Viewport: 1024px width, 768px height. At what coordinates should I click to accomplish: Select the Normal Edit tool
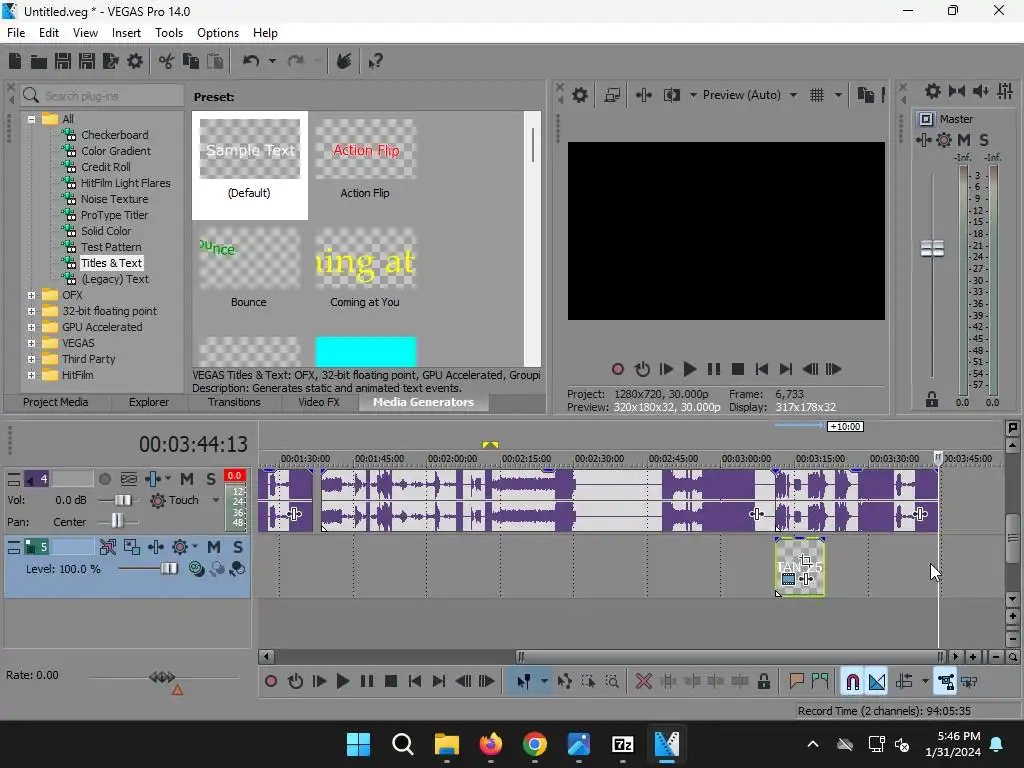(x=523, y=682)
